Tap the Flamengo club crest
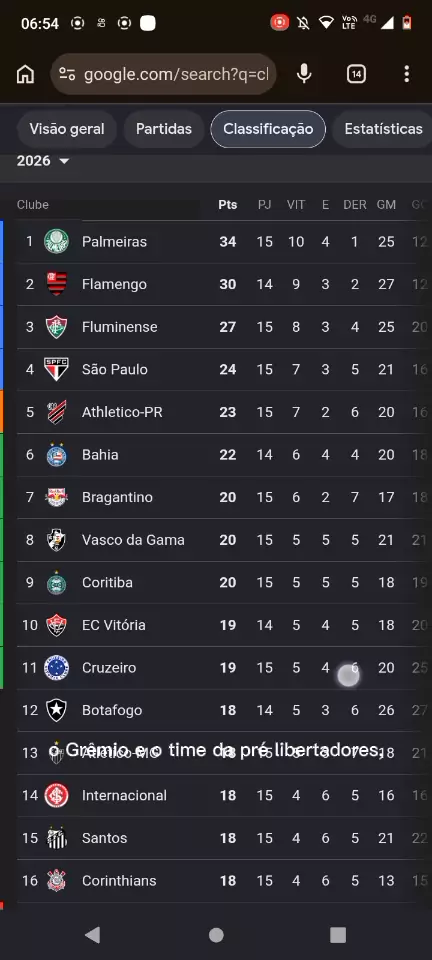The width and height of the screenshot is (432, 960). click(56, 284)
